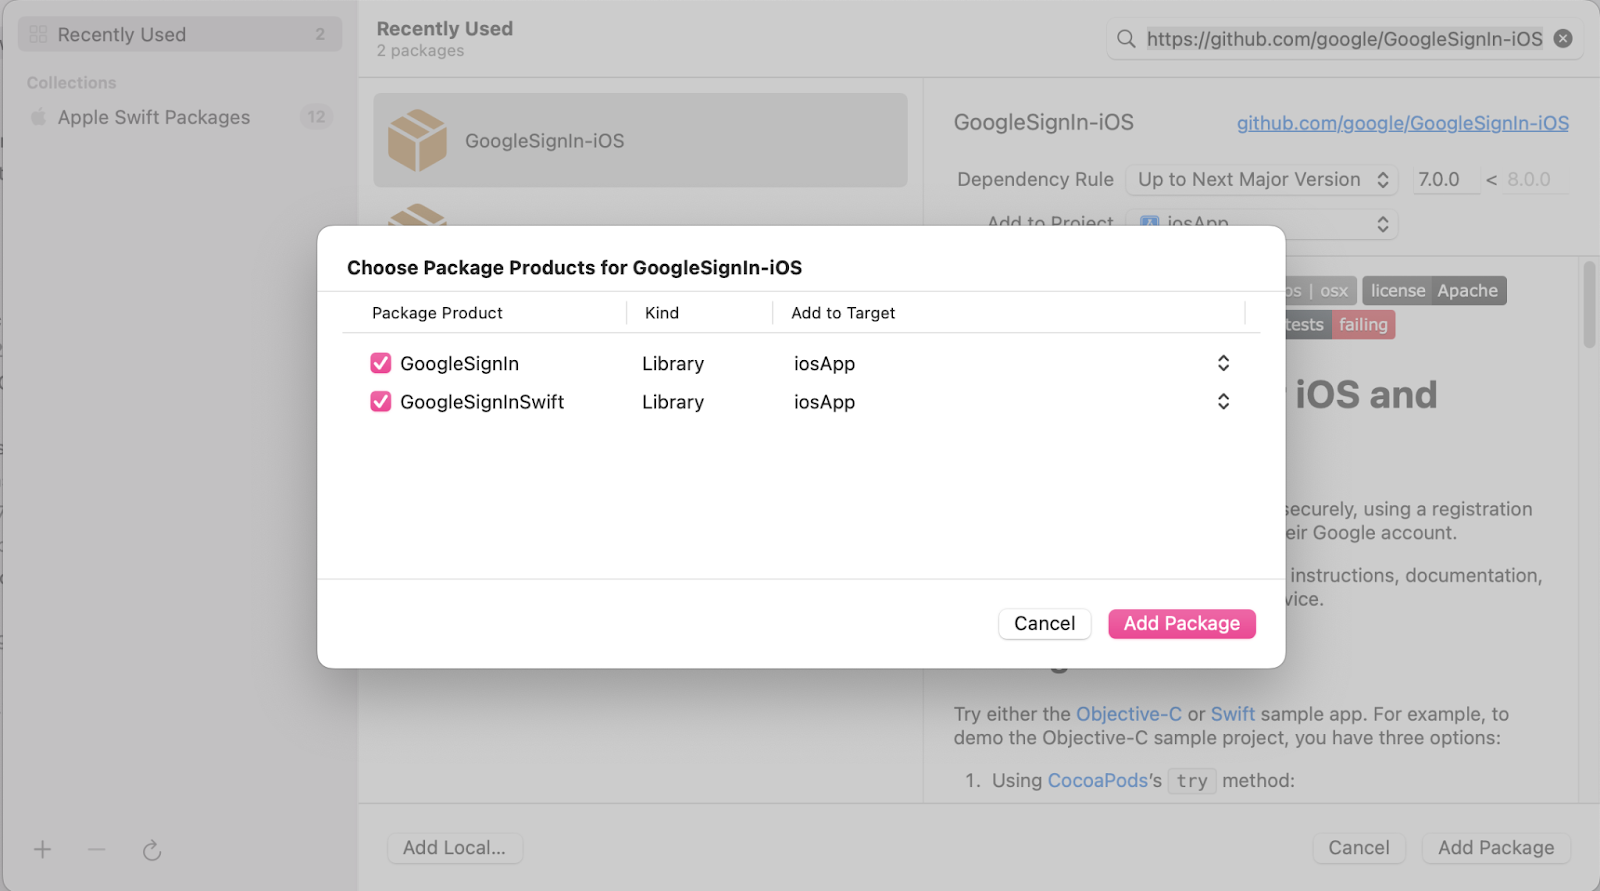1600x891 pixels.
Task: Click the Kind column header
Action: [x=661, y=313]
